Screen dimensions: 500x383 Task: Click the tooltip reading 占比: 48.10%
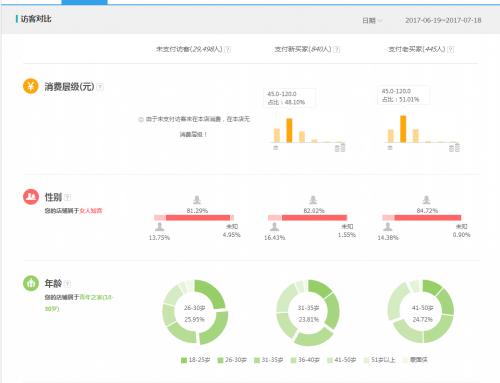point(289,98)
